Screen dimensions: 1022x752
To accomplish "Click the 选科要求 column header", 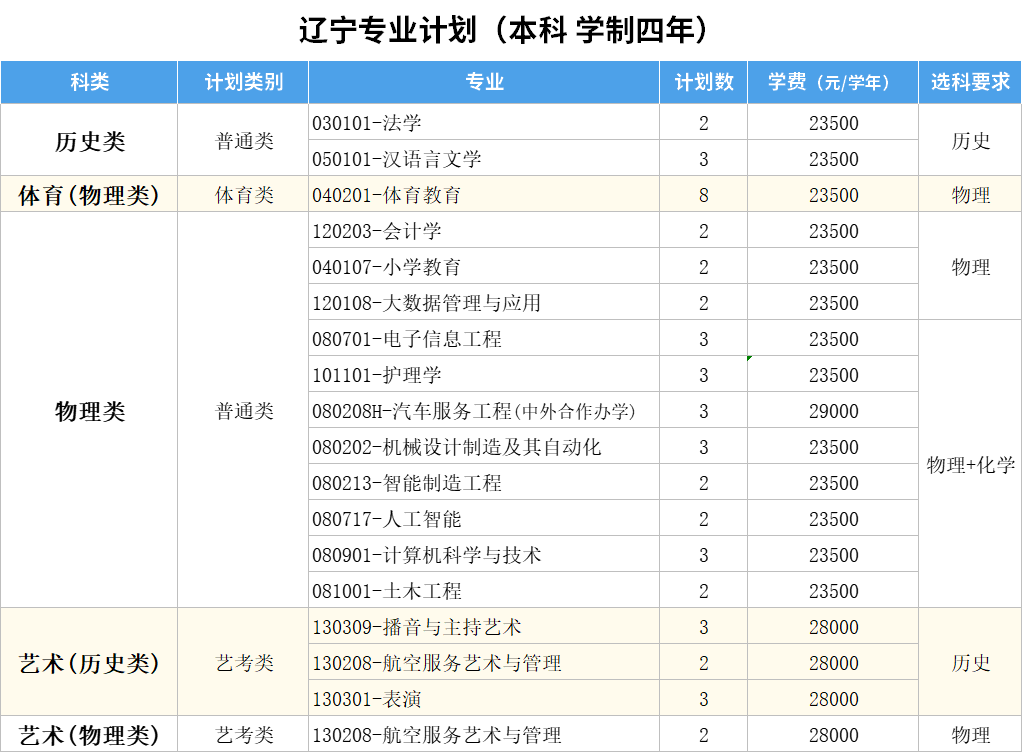I will [x=970, y=83].
